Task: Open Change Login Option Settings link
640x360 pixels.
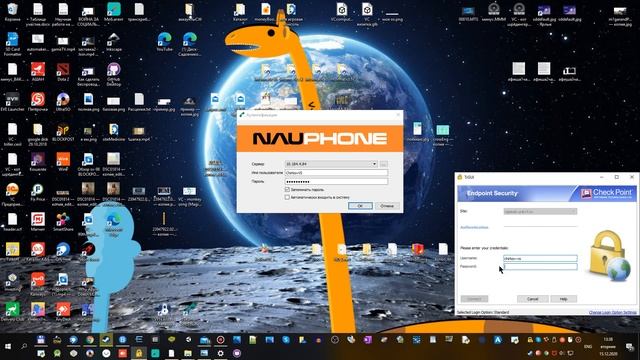Action: pyautogui.click(x=613, y=312)
